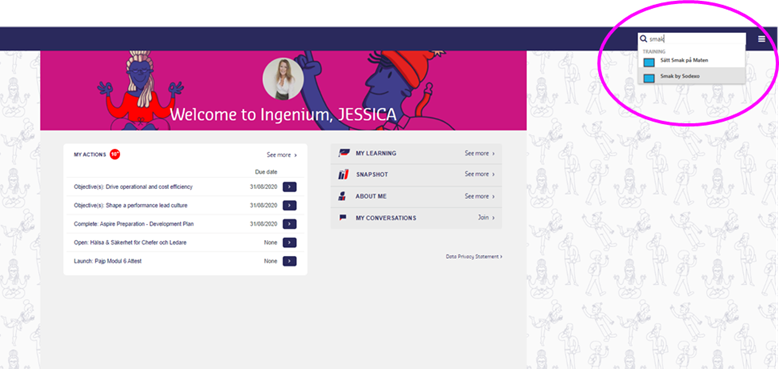This screenshot has height=369, width=779.
Task: Open the hamburger menu icon
Action: [762, 39]
